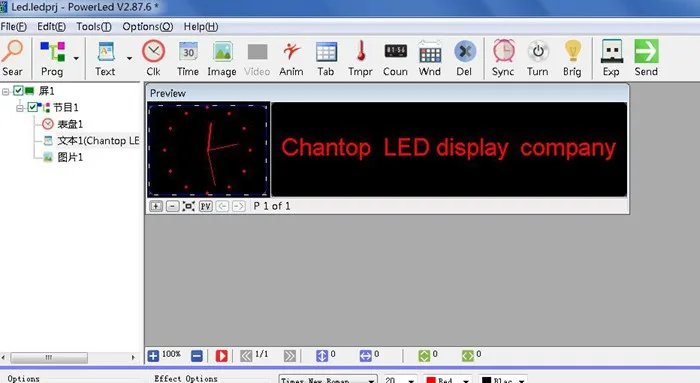
Task: Select the Chantop LED text area in preview
Action: coord(449,150)
